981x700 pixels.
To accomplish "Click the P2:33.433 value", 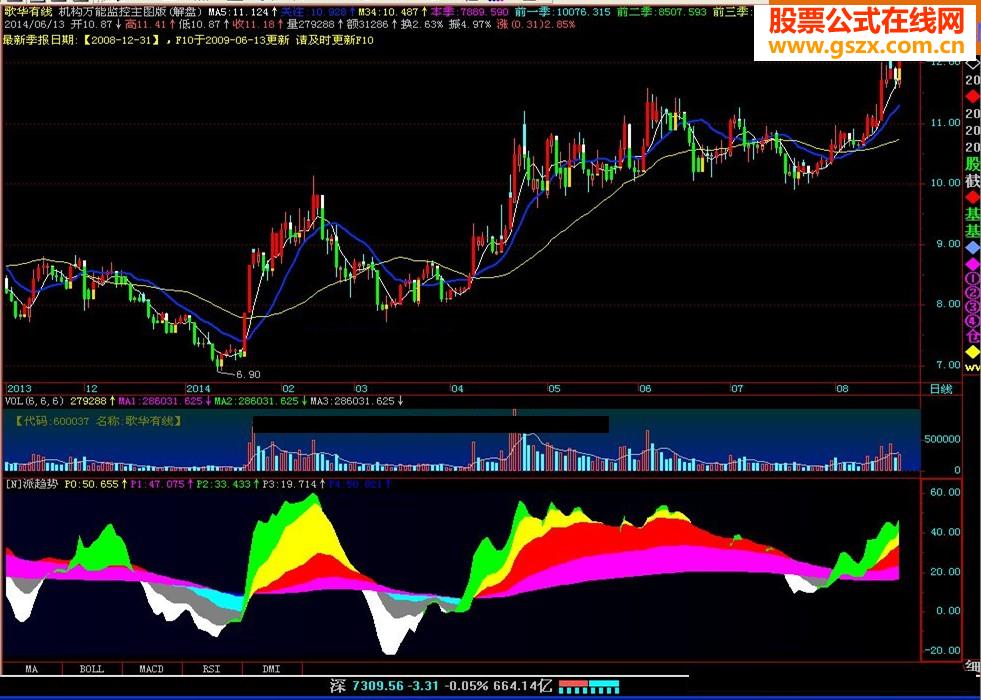I will point(227,484).
